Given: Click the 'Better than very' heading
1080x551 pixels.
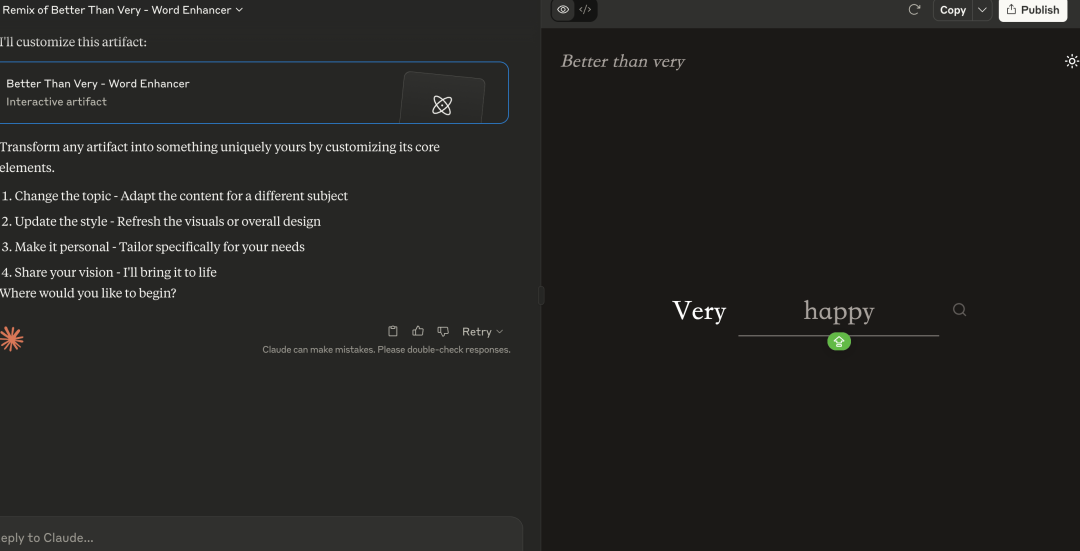Looking at the screenshot, I should click(x=623, y=61).
